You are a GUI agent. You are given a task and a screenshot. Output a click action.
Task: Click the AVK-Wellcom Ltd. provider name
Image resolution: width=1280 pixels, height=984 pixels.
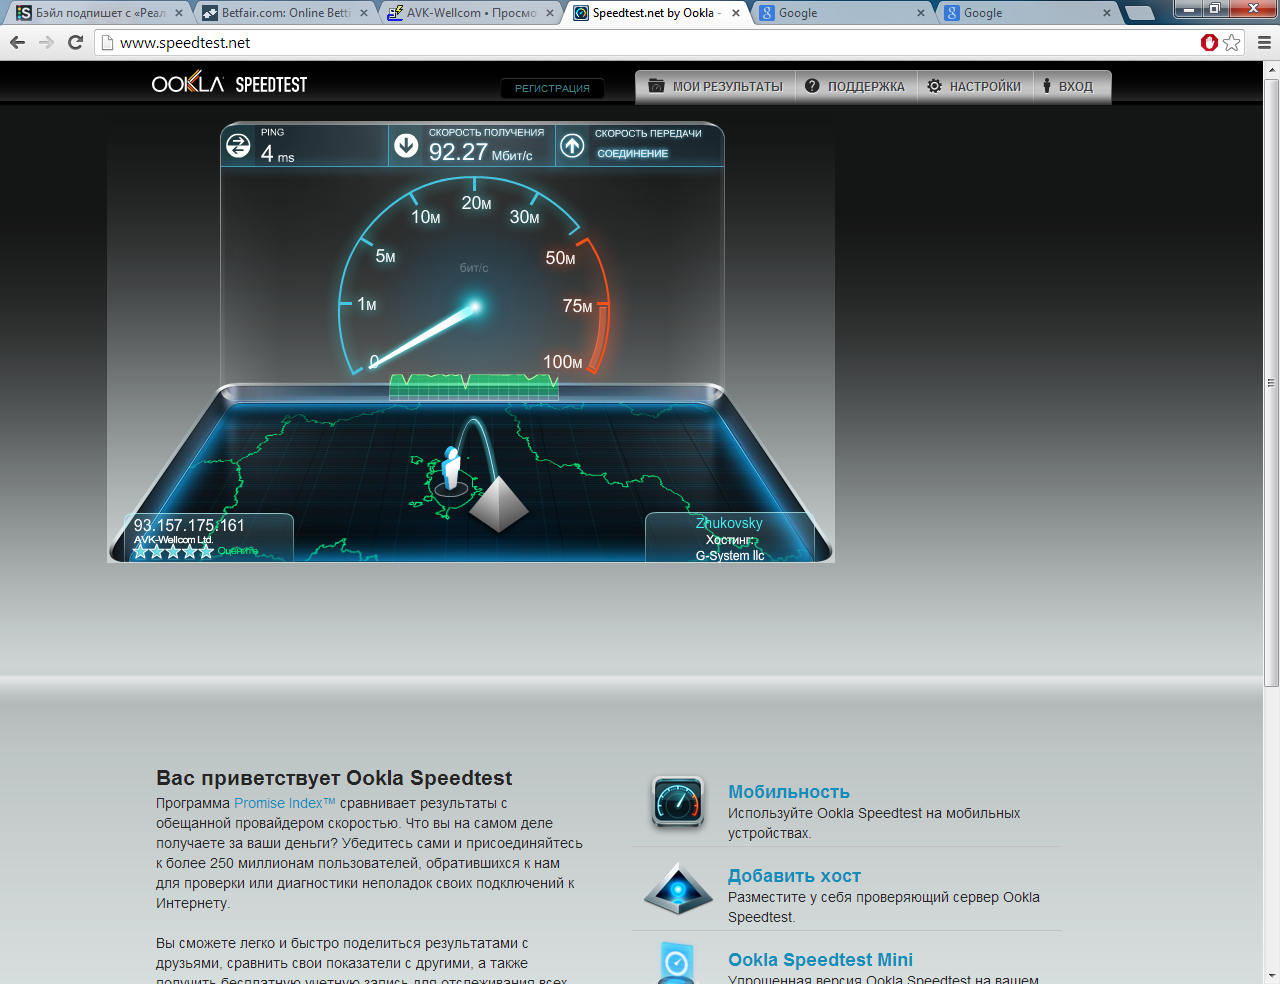[x=174, y=540]
